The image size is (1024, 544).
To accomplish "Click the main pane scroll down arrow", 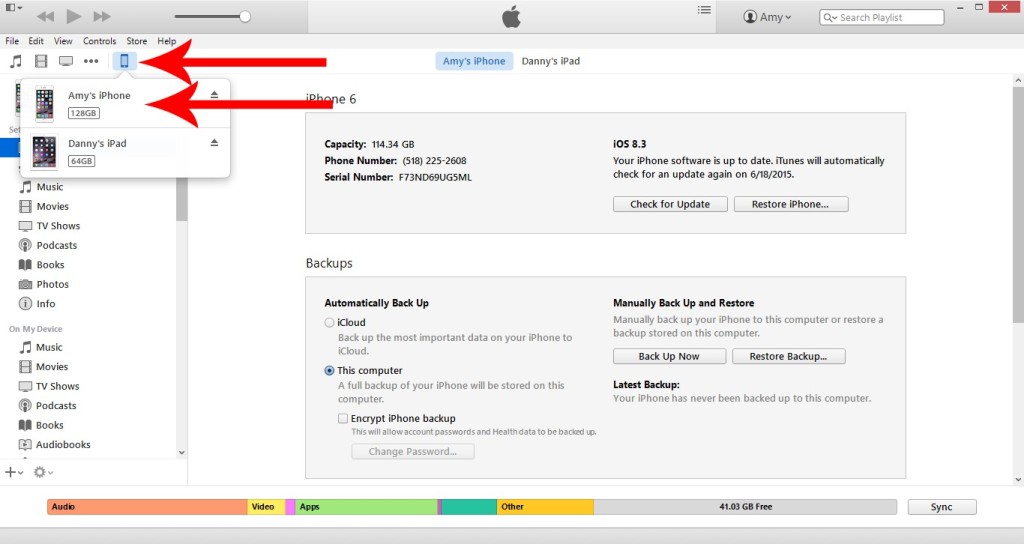I will click(1017, 480).
